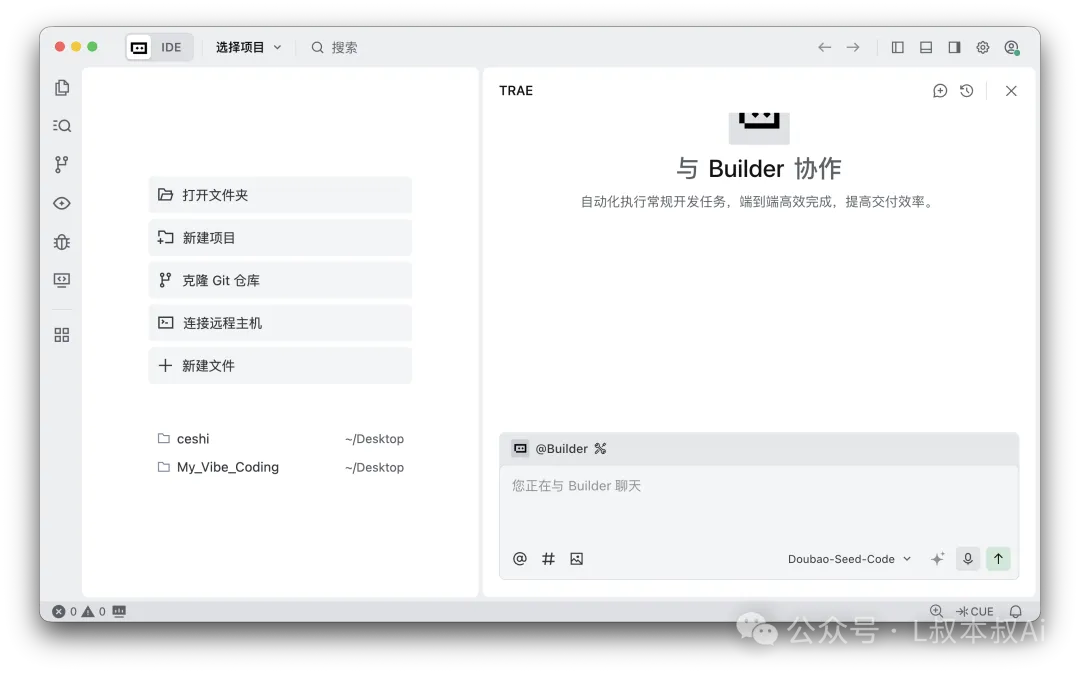The width and height of the screenshot is (1080, 674).
Task: Open the remote monitor icon in sidebar
Action: click(x=62, y=280)
